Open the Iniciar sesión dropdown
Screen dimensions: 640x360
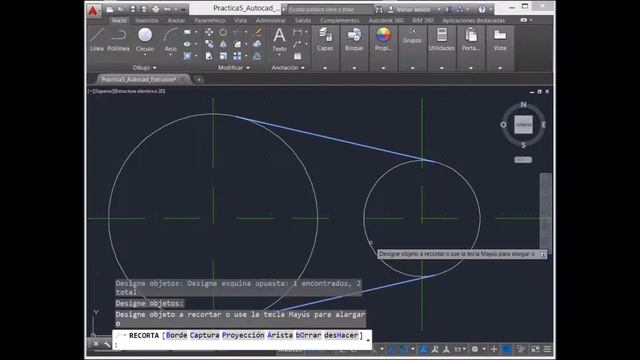pyautogui.click(x=439, y=9)
